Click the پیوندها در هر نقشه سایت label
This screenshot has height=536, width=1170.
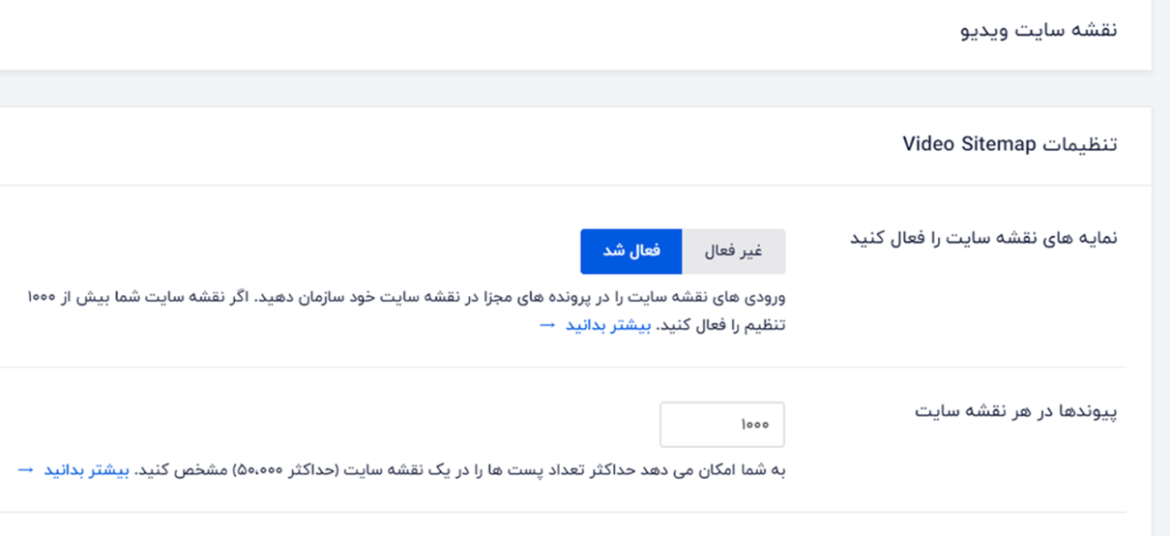(x=1016, y=411)
